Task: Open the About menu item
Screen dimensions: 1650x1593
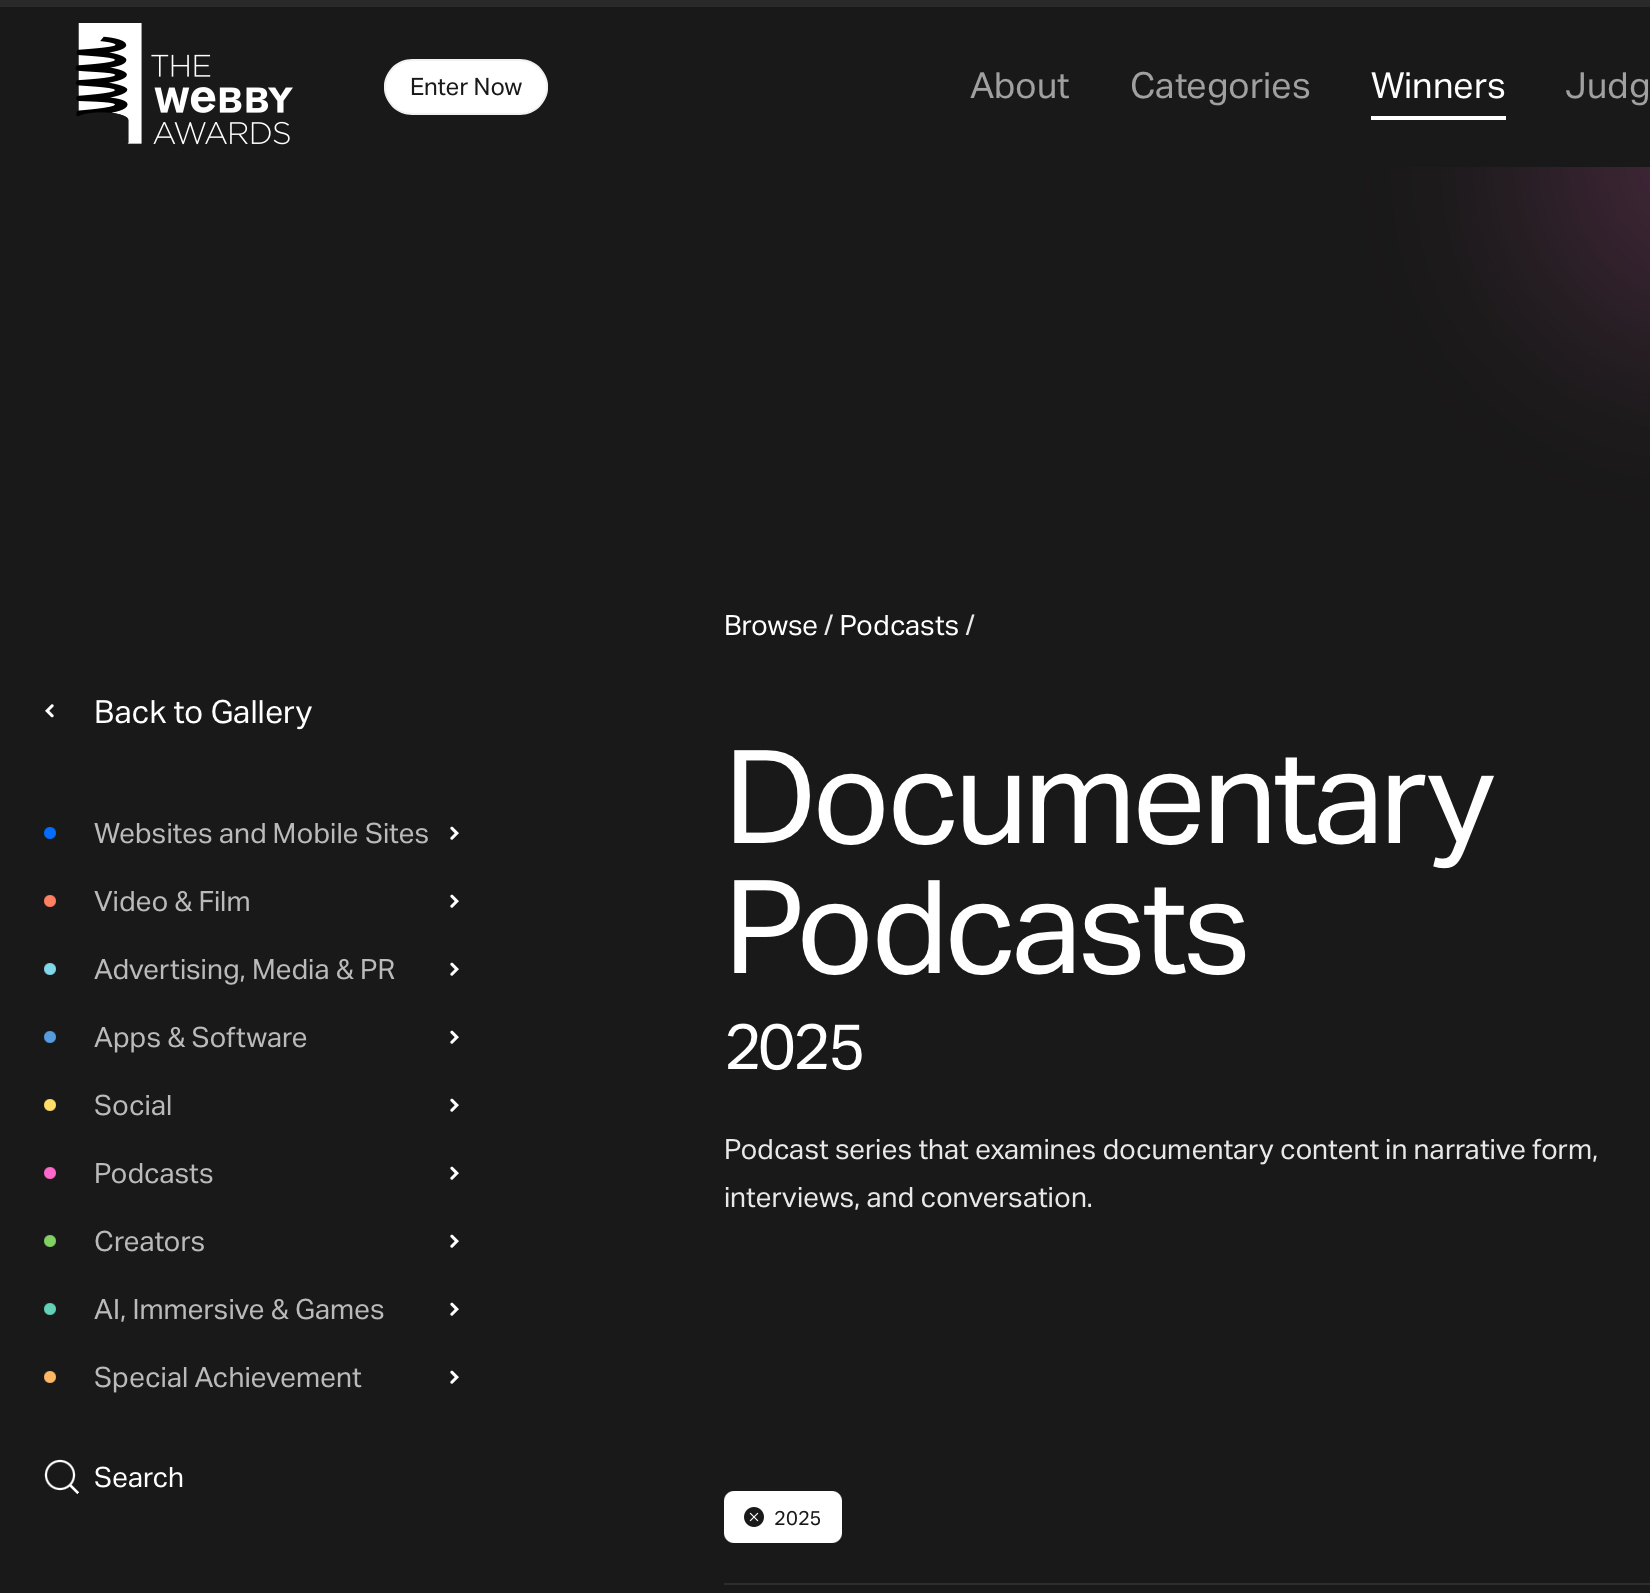Action: click(1019, 86)
